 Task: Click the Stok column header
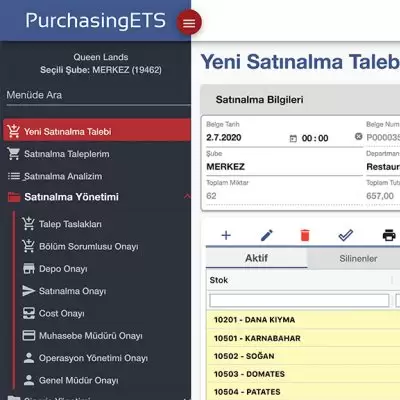click(298, 280)
